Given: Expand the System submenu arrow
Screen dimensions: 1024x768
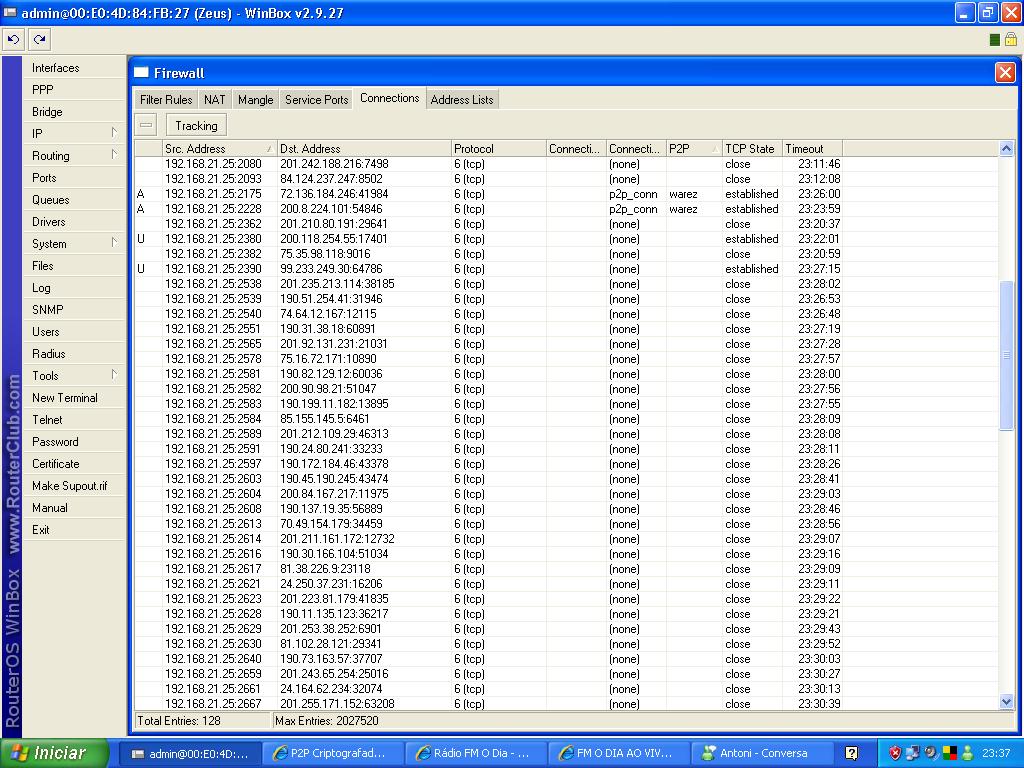Looking at the screenshot, I should (114, 243).
